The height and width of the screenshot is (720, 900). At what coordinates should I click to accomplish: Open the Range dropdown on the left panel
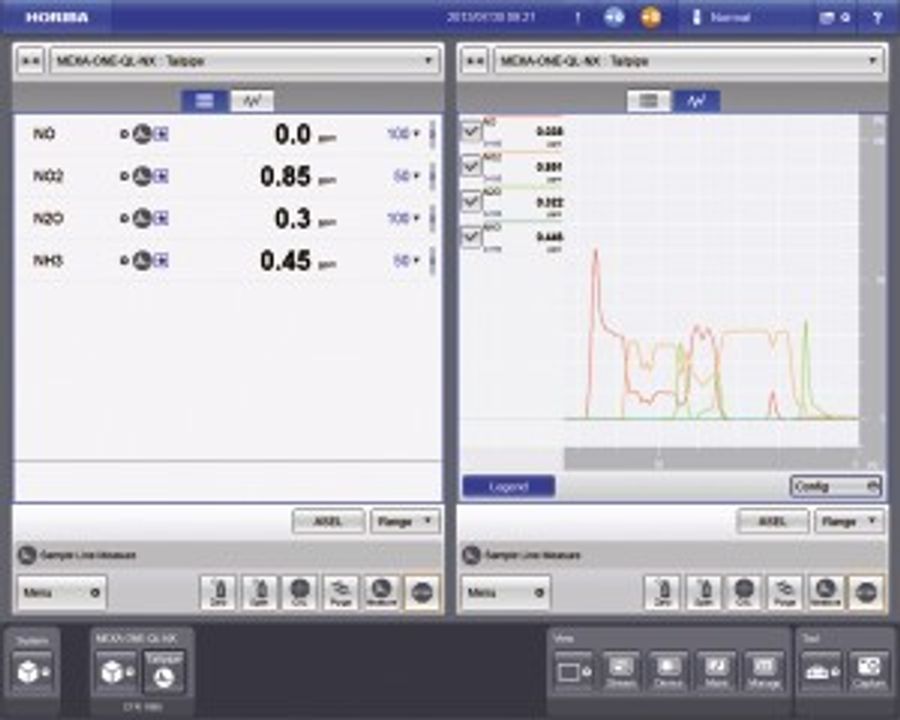pyautogui.click(x=404, y=521)
